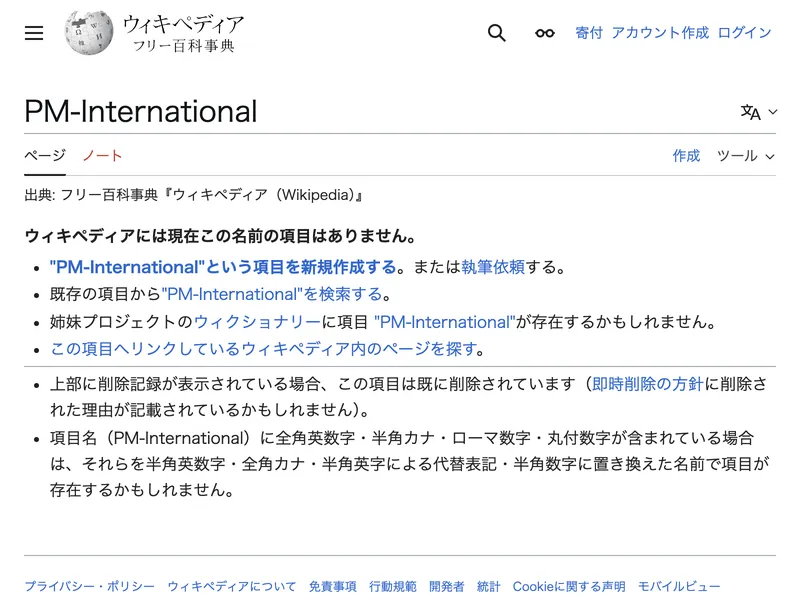Find pages linking to this item
Image resolution: width=800 pixels, height=600 pixels.
click(263, 349)
